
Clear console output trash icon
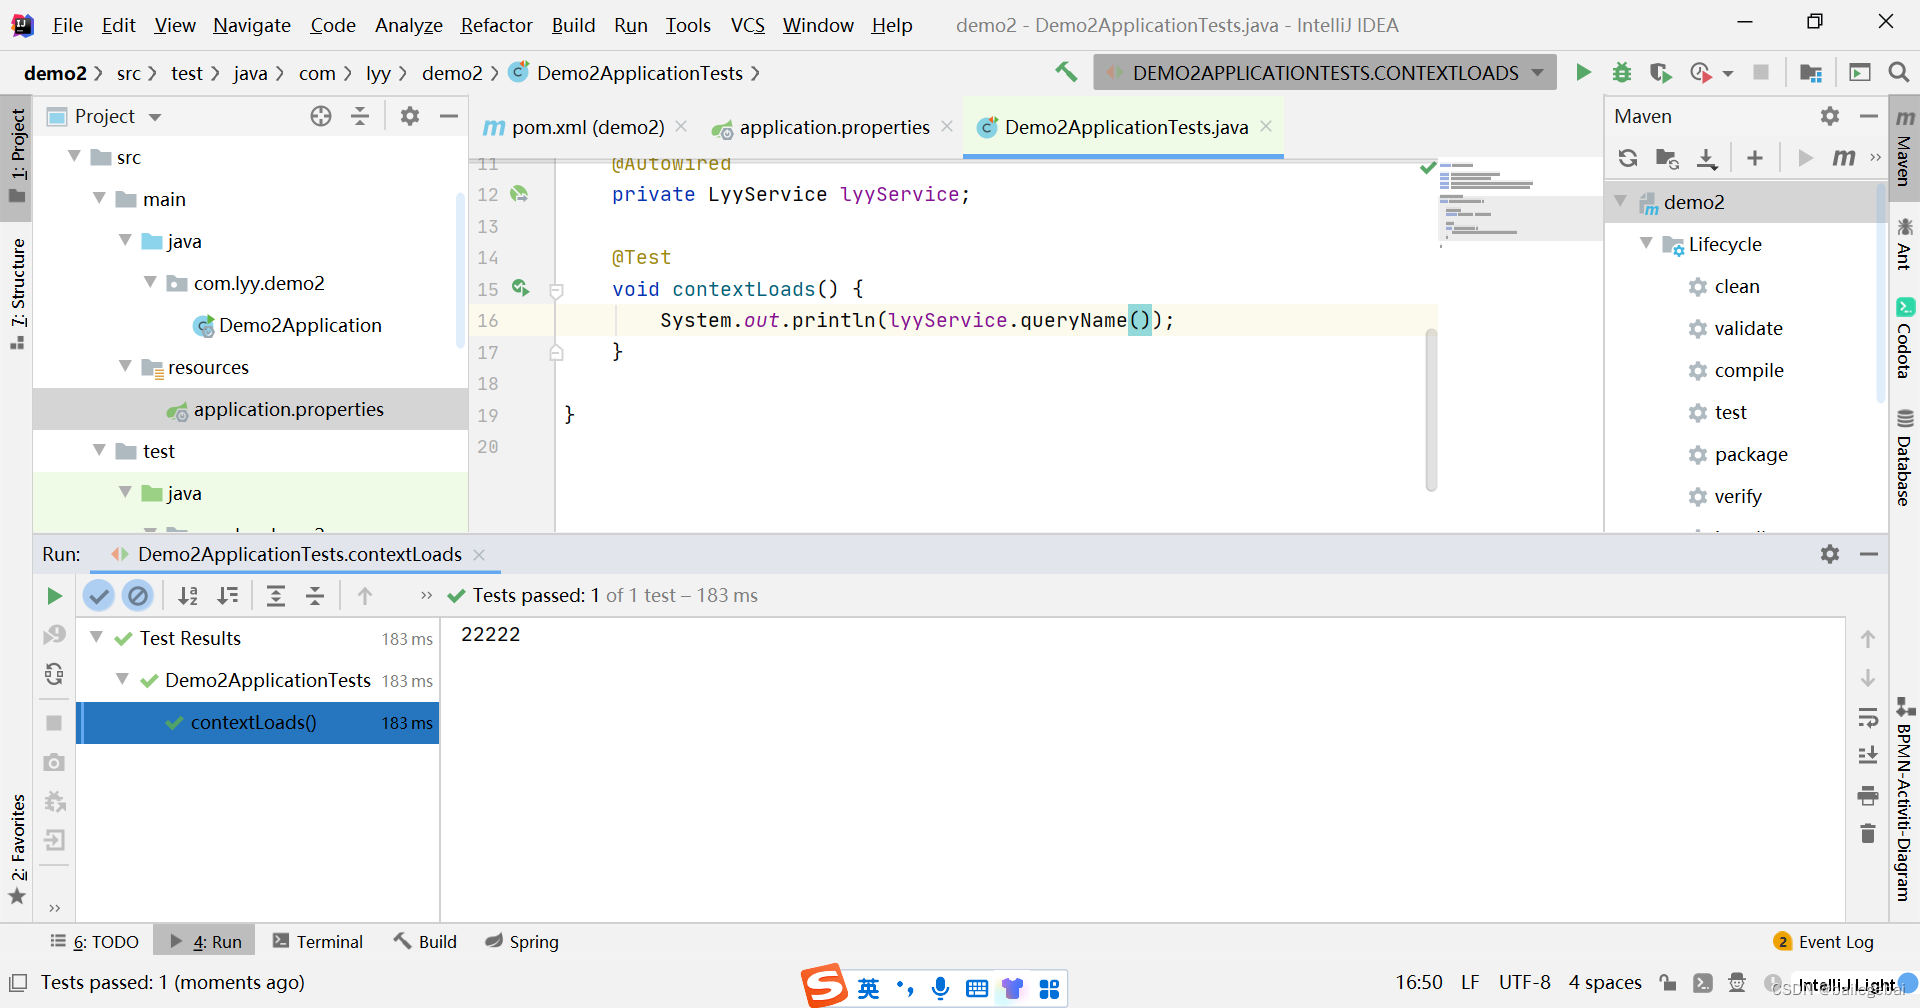coord(1868,833)
